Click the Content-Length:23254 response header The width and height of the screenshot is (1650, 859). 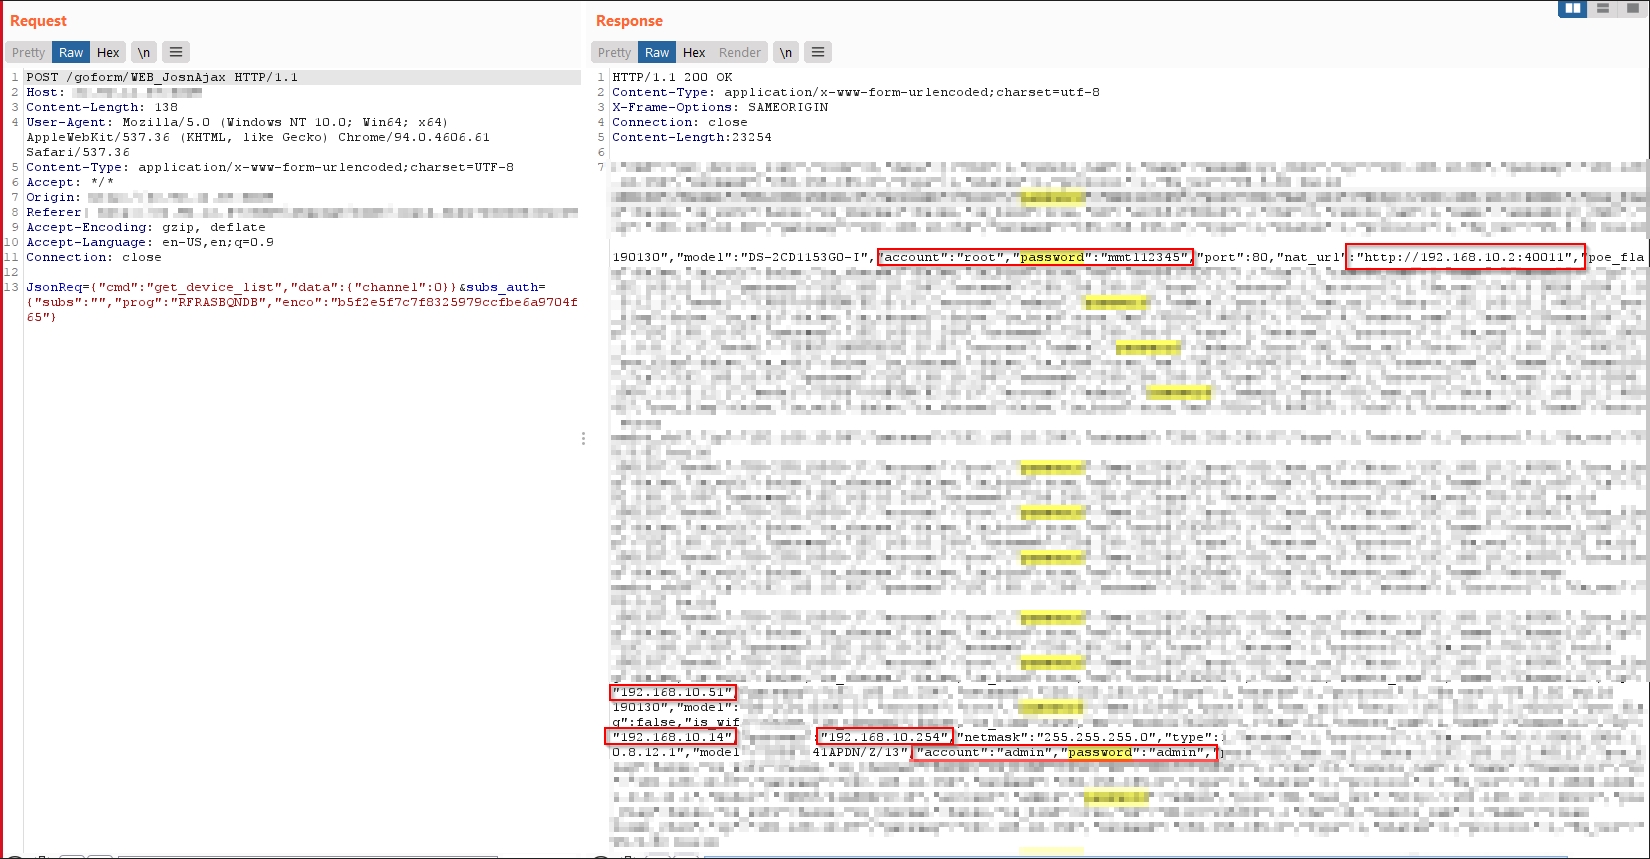tap(692, 137)
